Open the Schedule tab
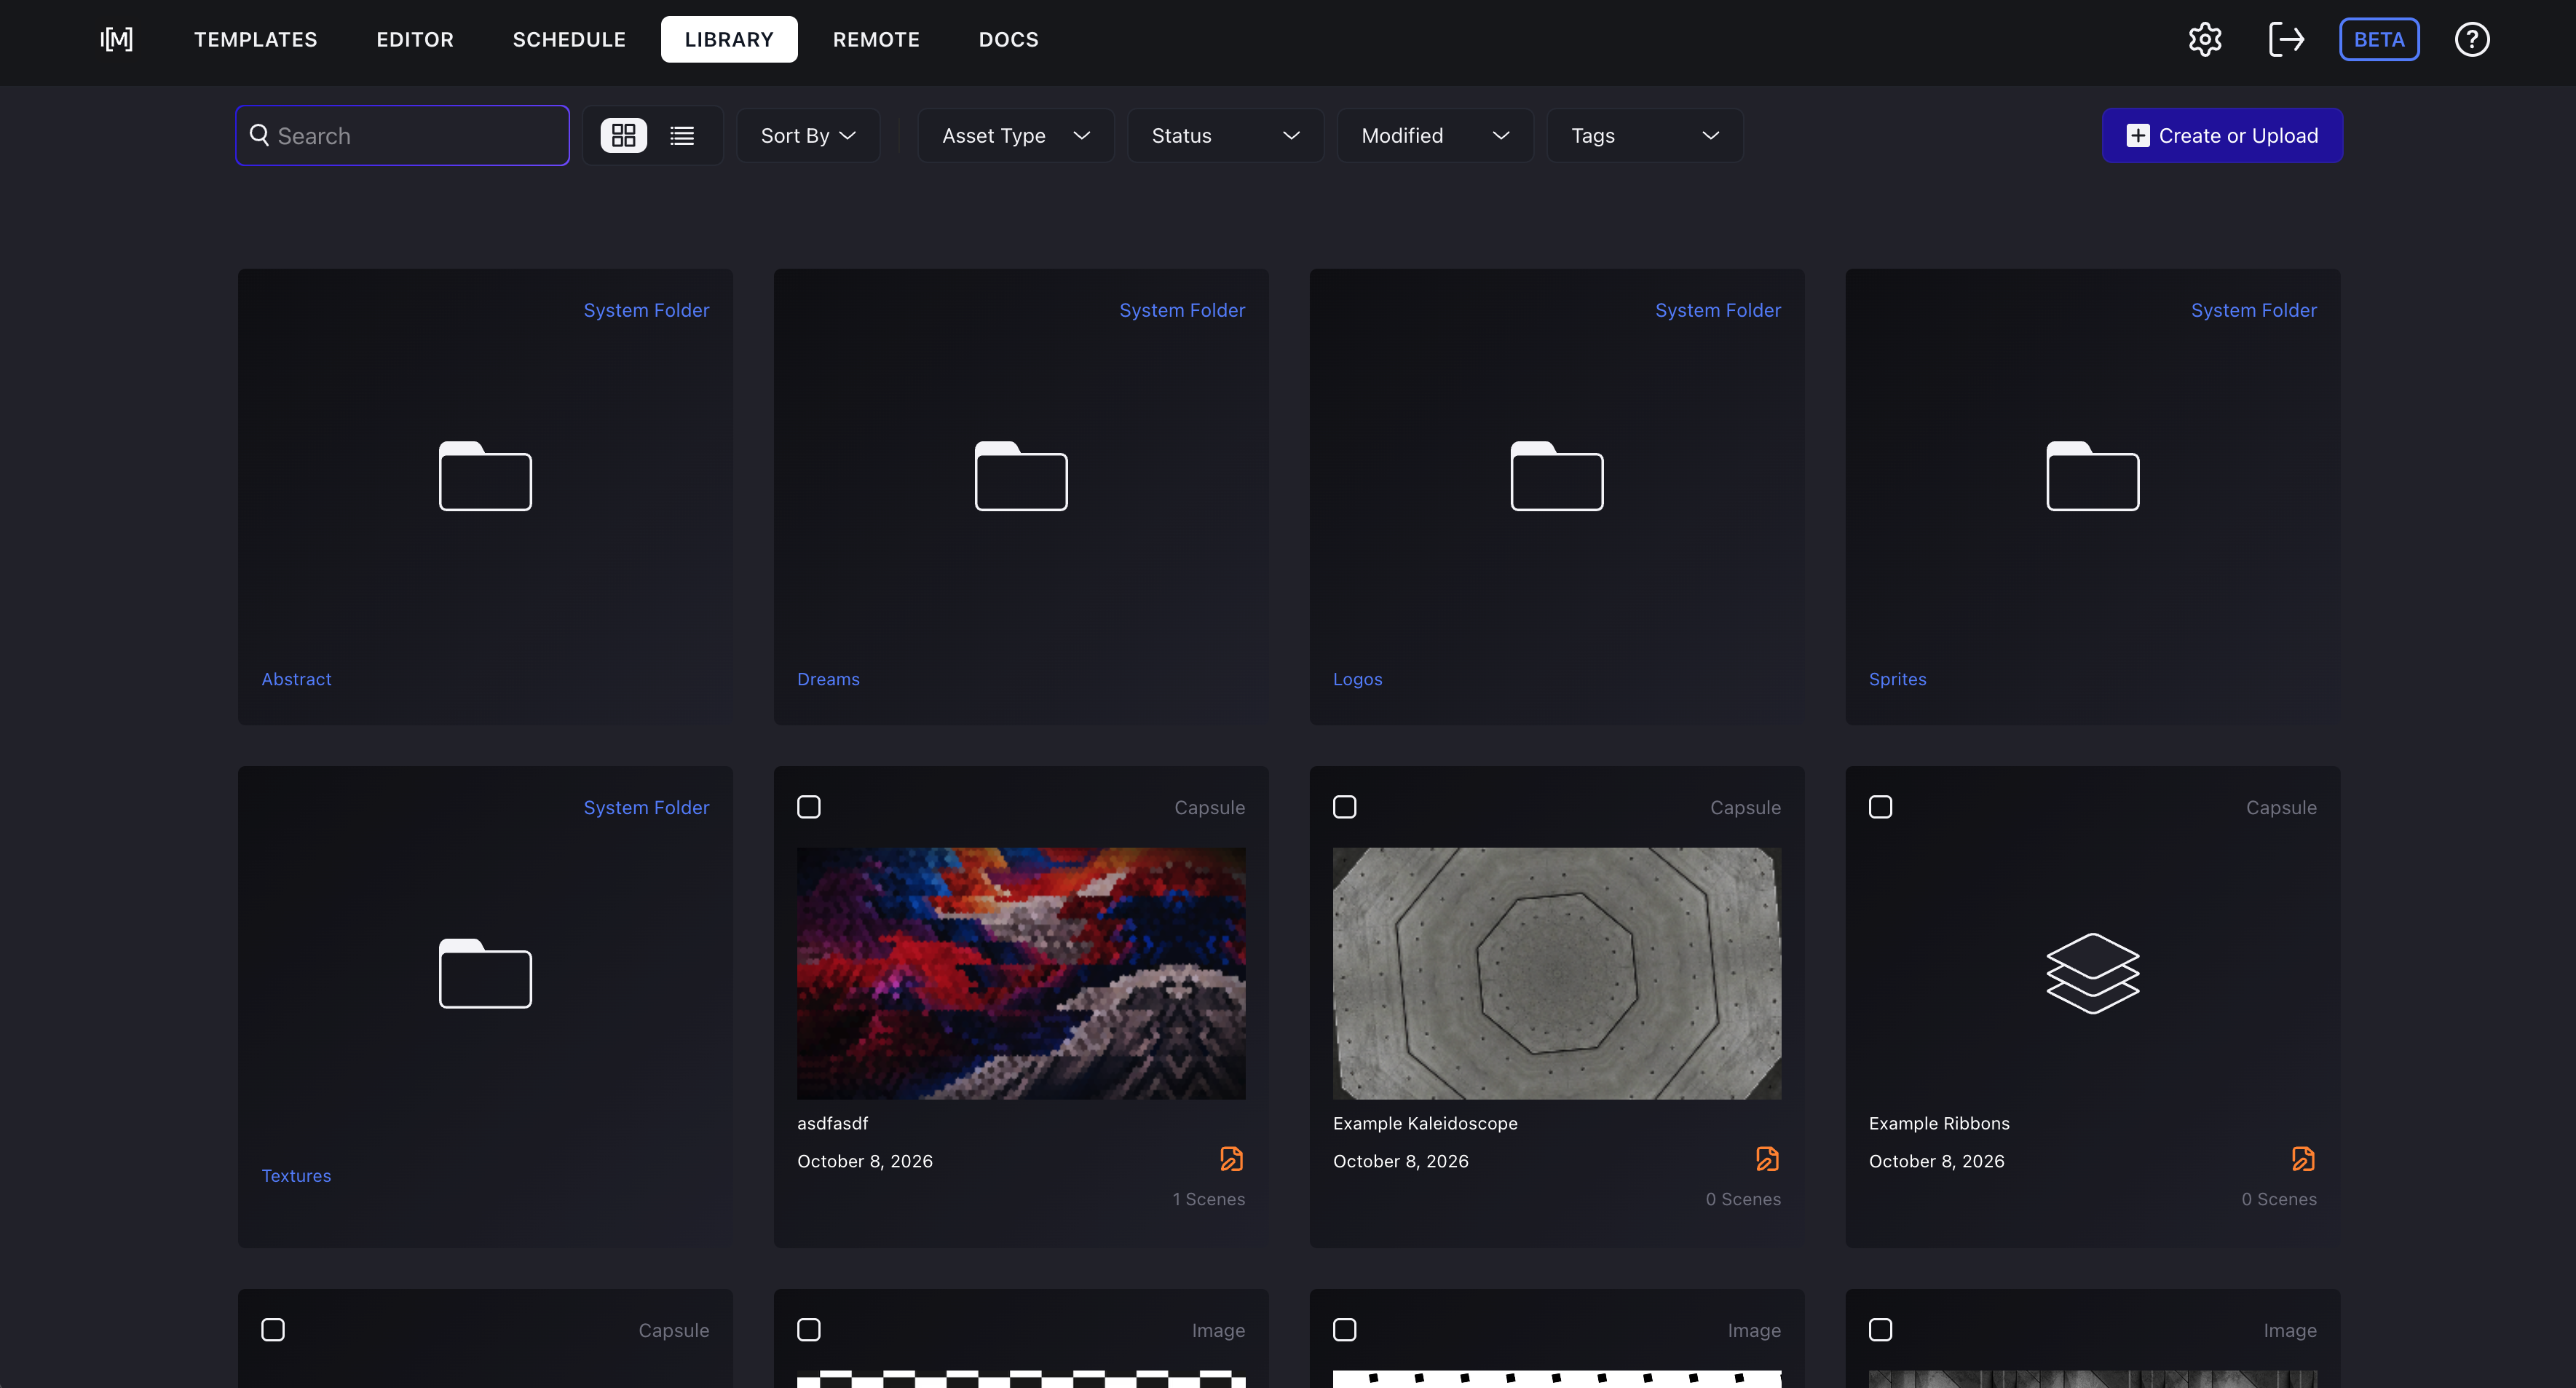This screenshot has width=2576, height=1388. click(569, 39)
